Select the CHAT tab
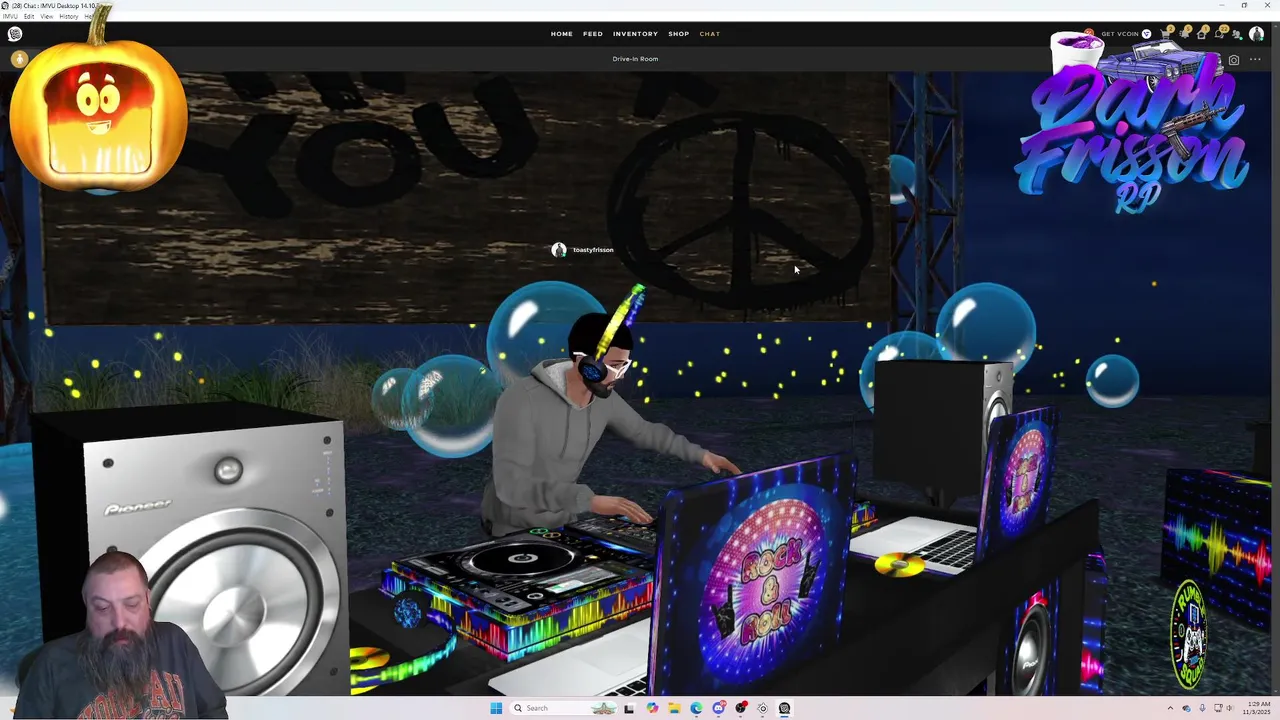Screen dimensions: 1280x720 (x=709, y=34)
